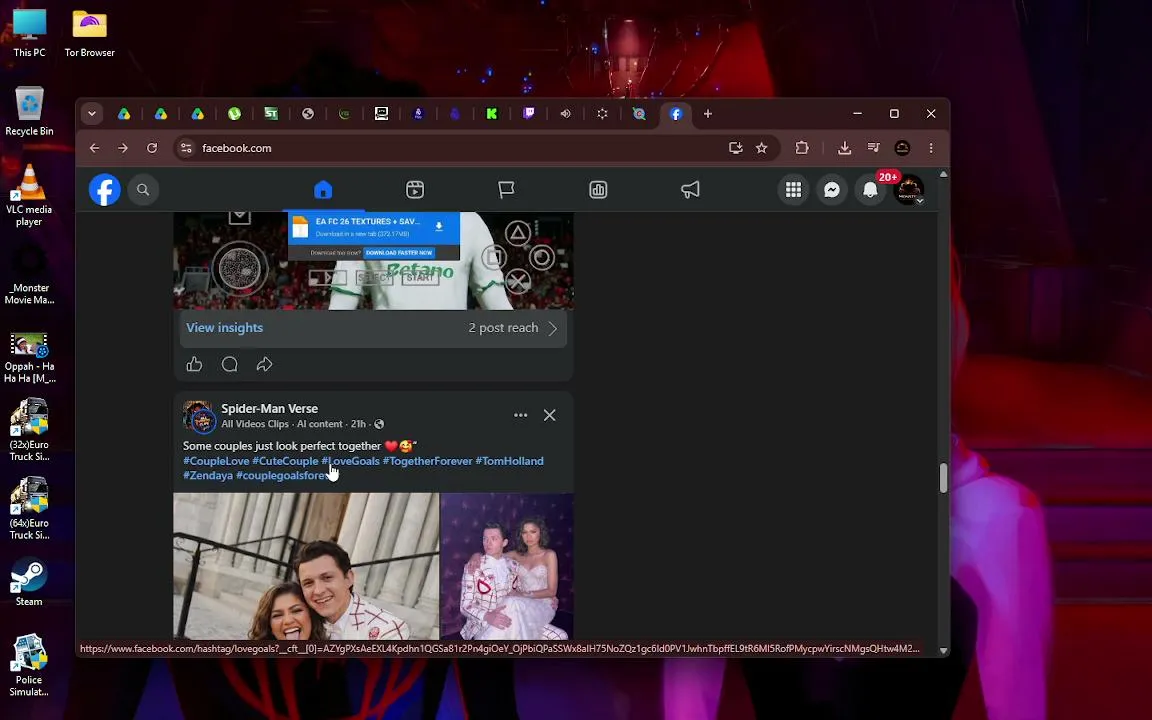
Task: Open the media controls icon
Action: pyautogui.click(x=874, y=148)
